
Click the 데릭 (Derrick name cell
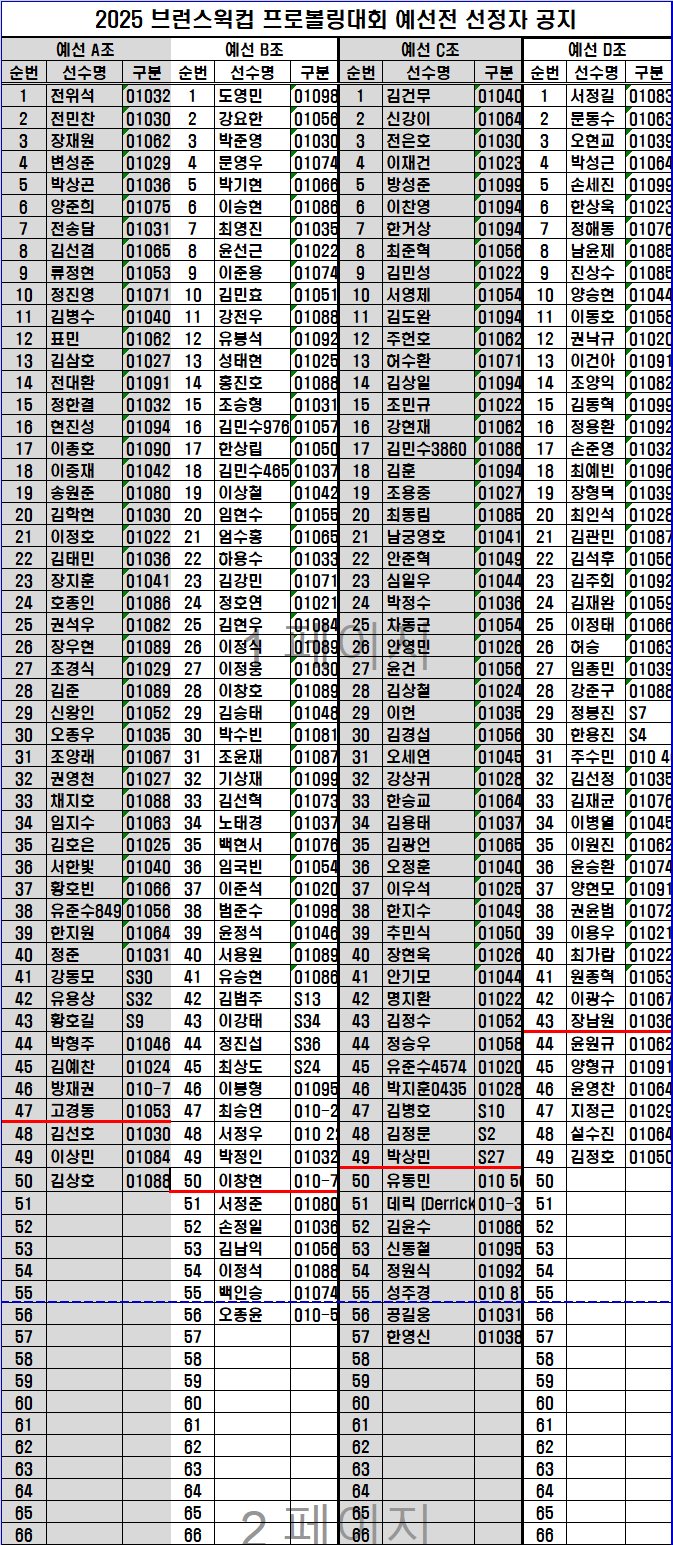click(429, 1202)
